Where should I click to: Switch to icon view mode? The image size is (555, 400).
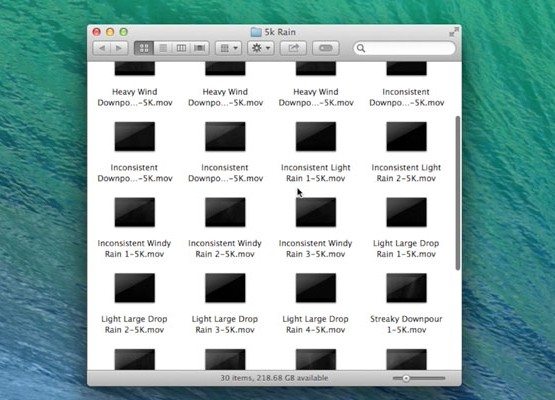(x=144, y=48)
